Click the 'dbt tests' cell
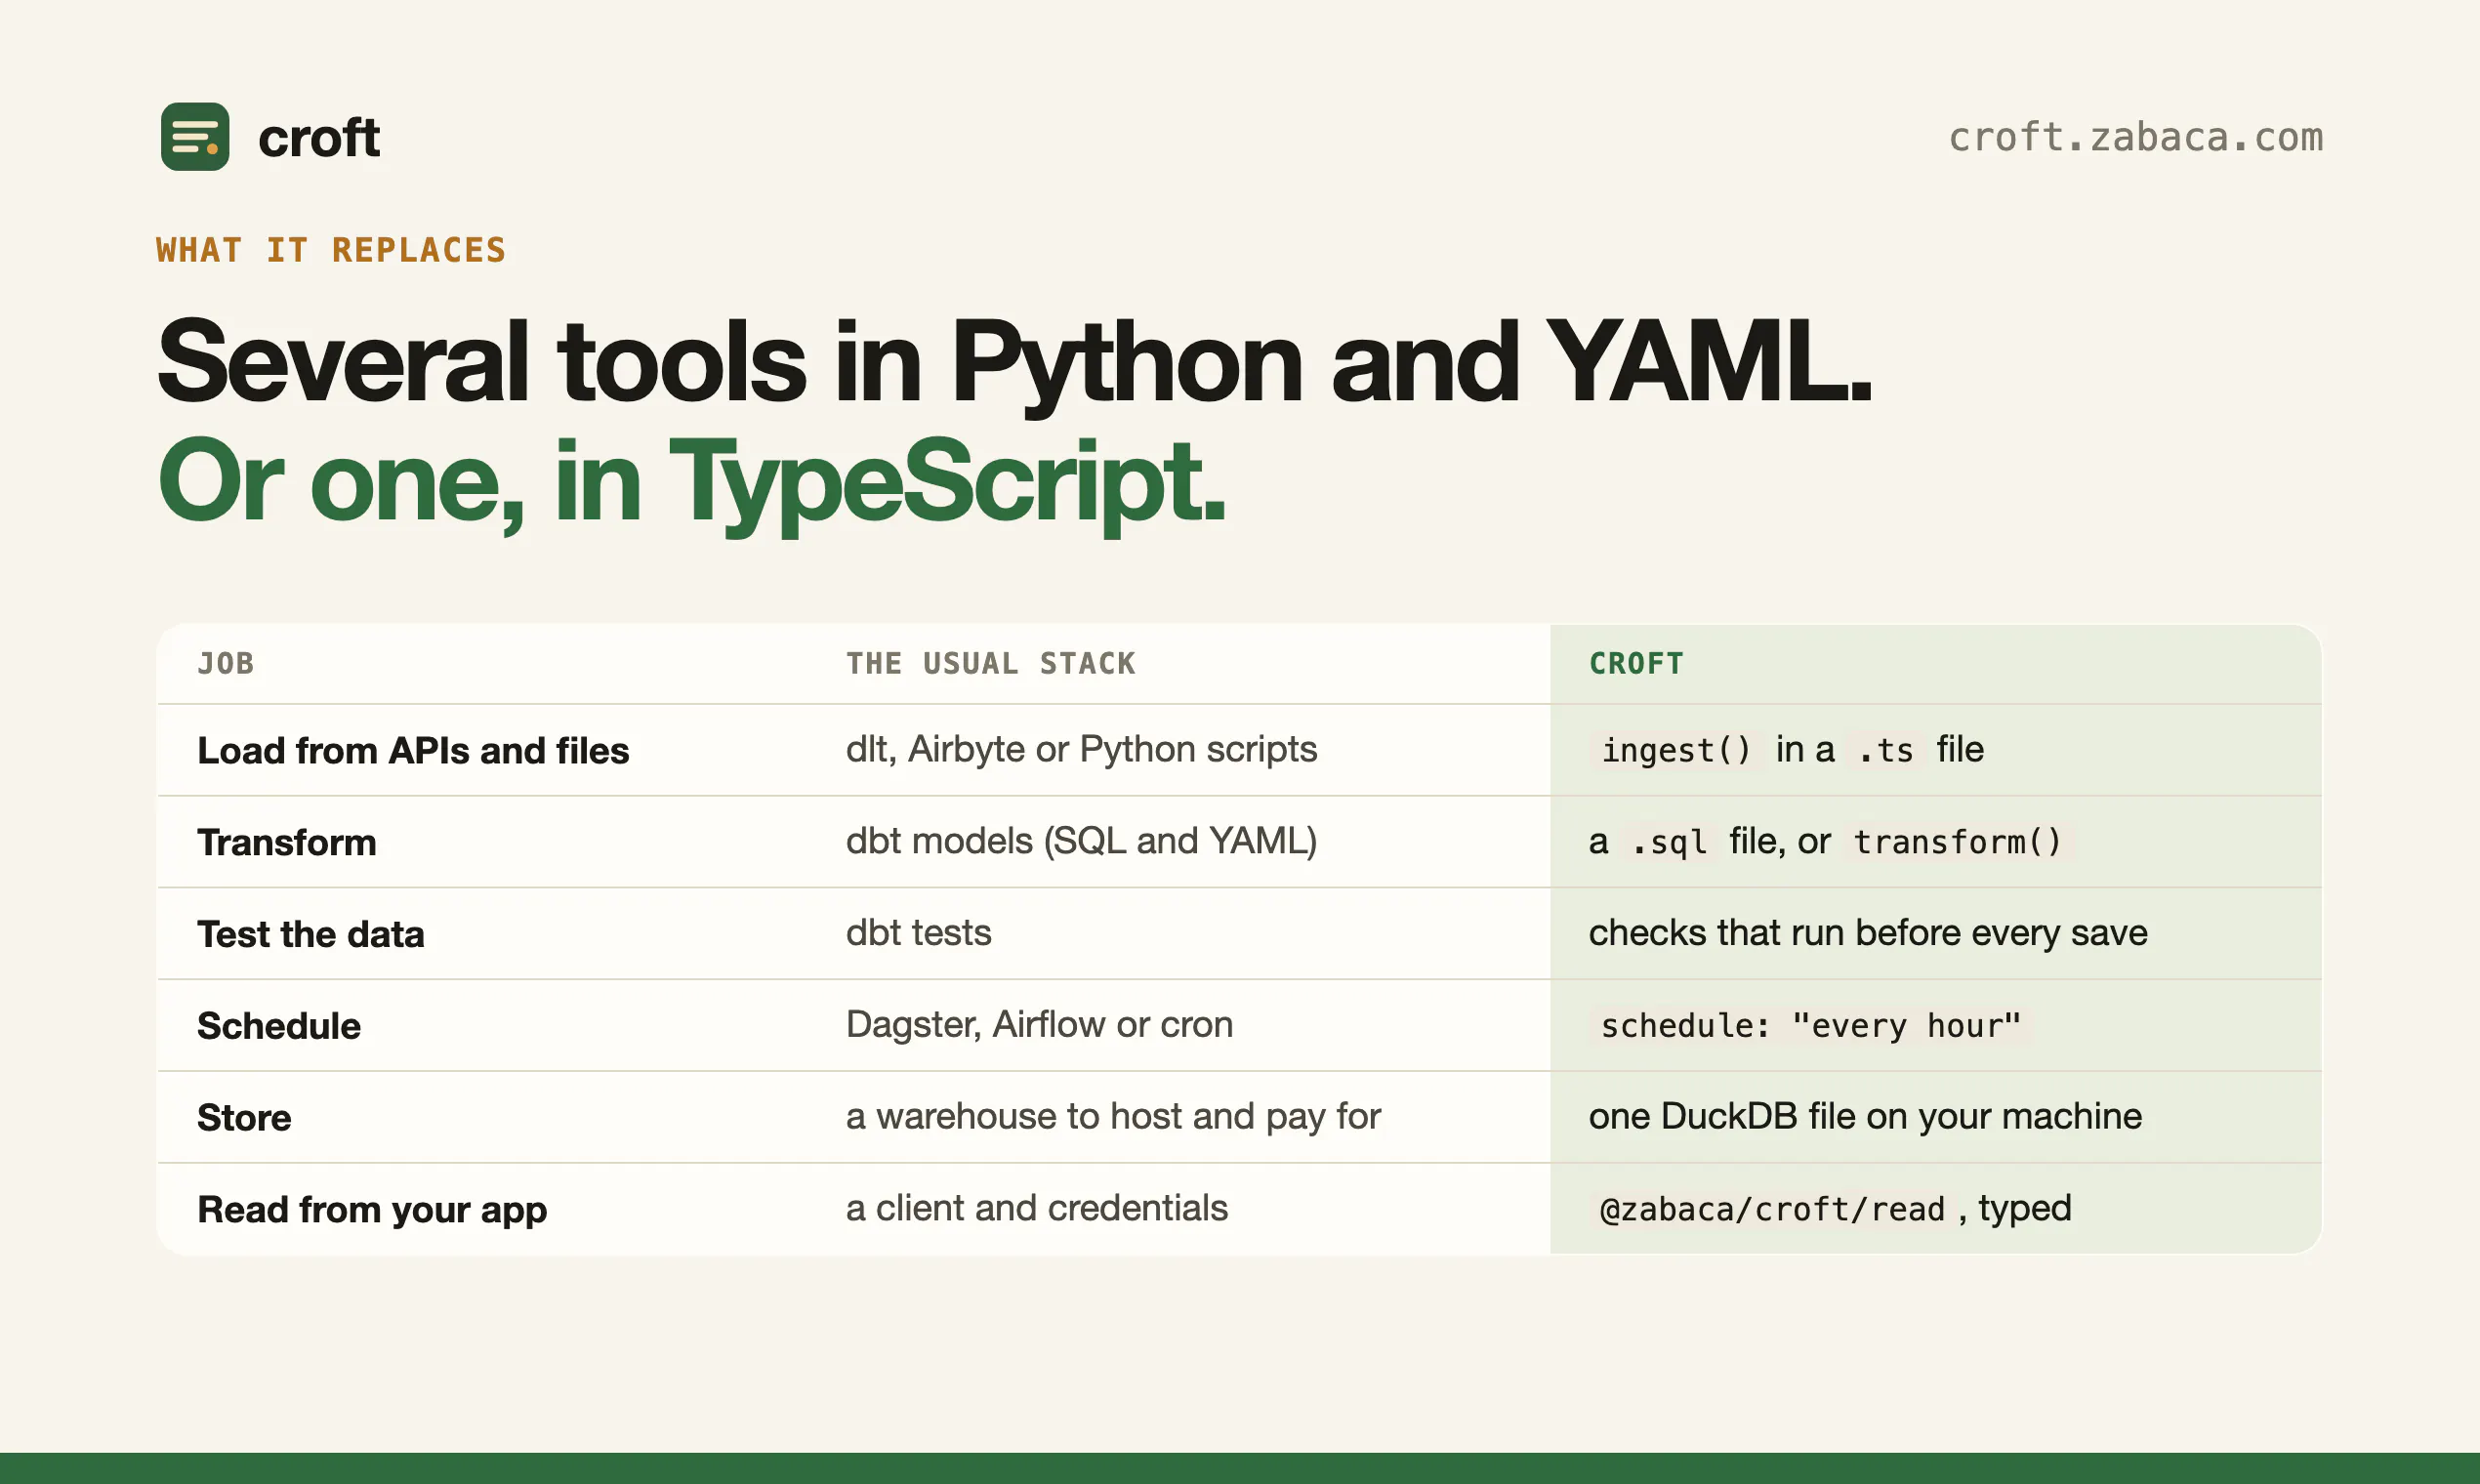 pyautogui.click(x=919, y=933)
